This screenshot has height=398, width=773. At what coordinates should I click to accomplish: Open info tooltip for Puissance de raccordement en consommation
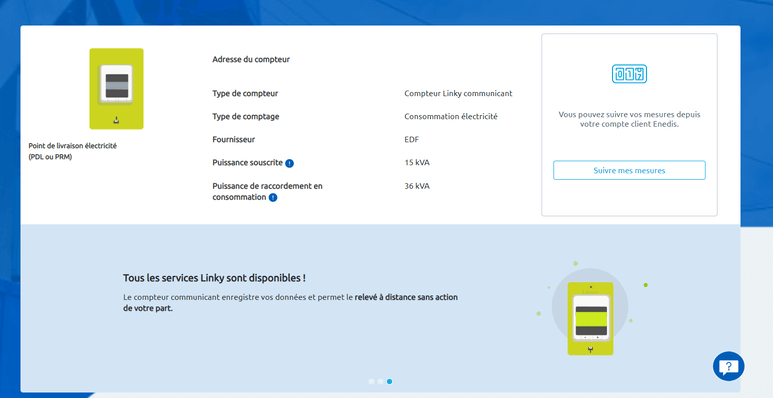273,197
